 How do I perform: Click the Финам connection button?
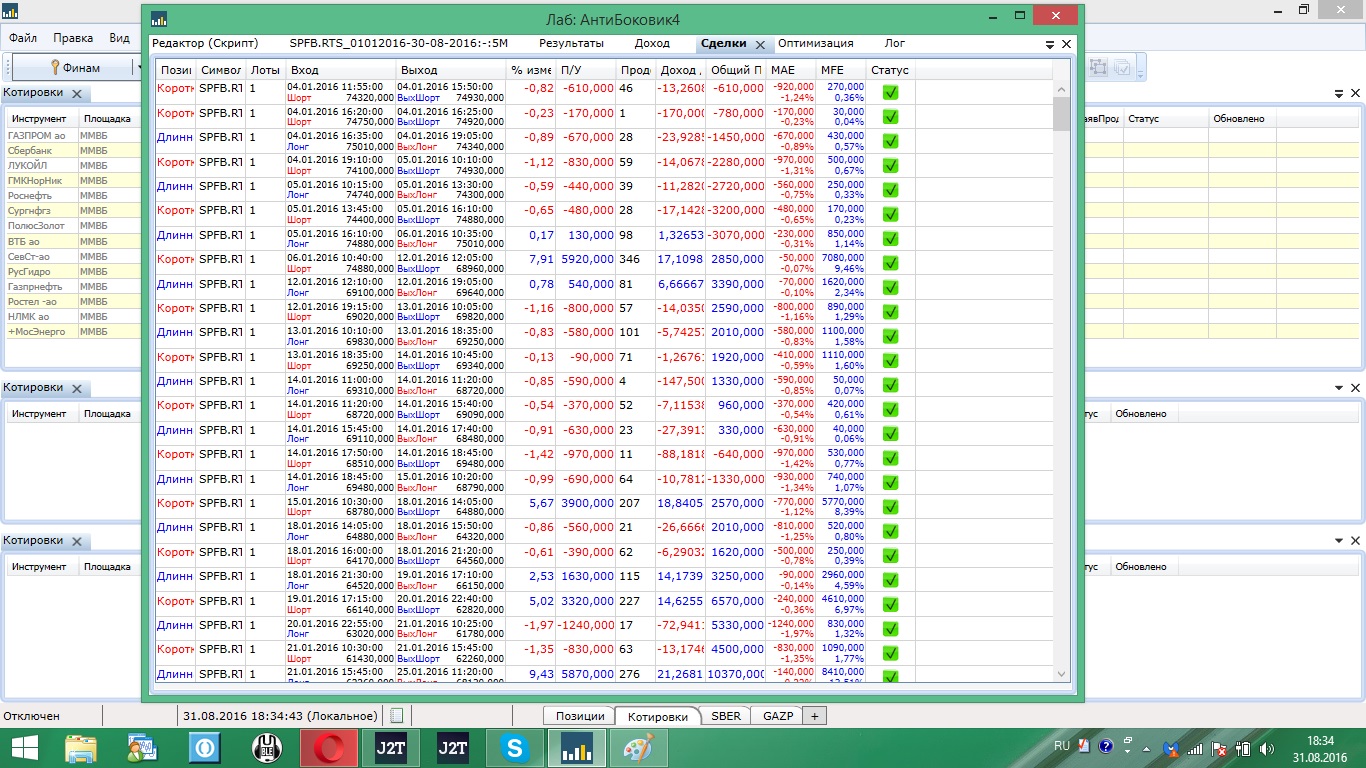point(75,68)
